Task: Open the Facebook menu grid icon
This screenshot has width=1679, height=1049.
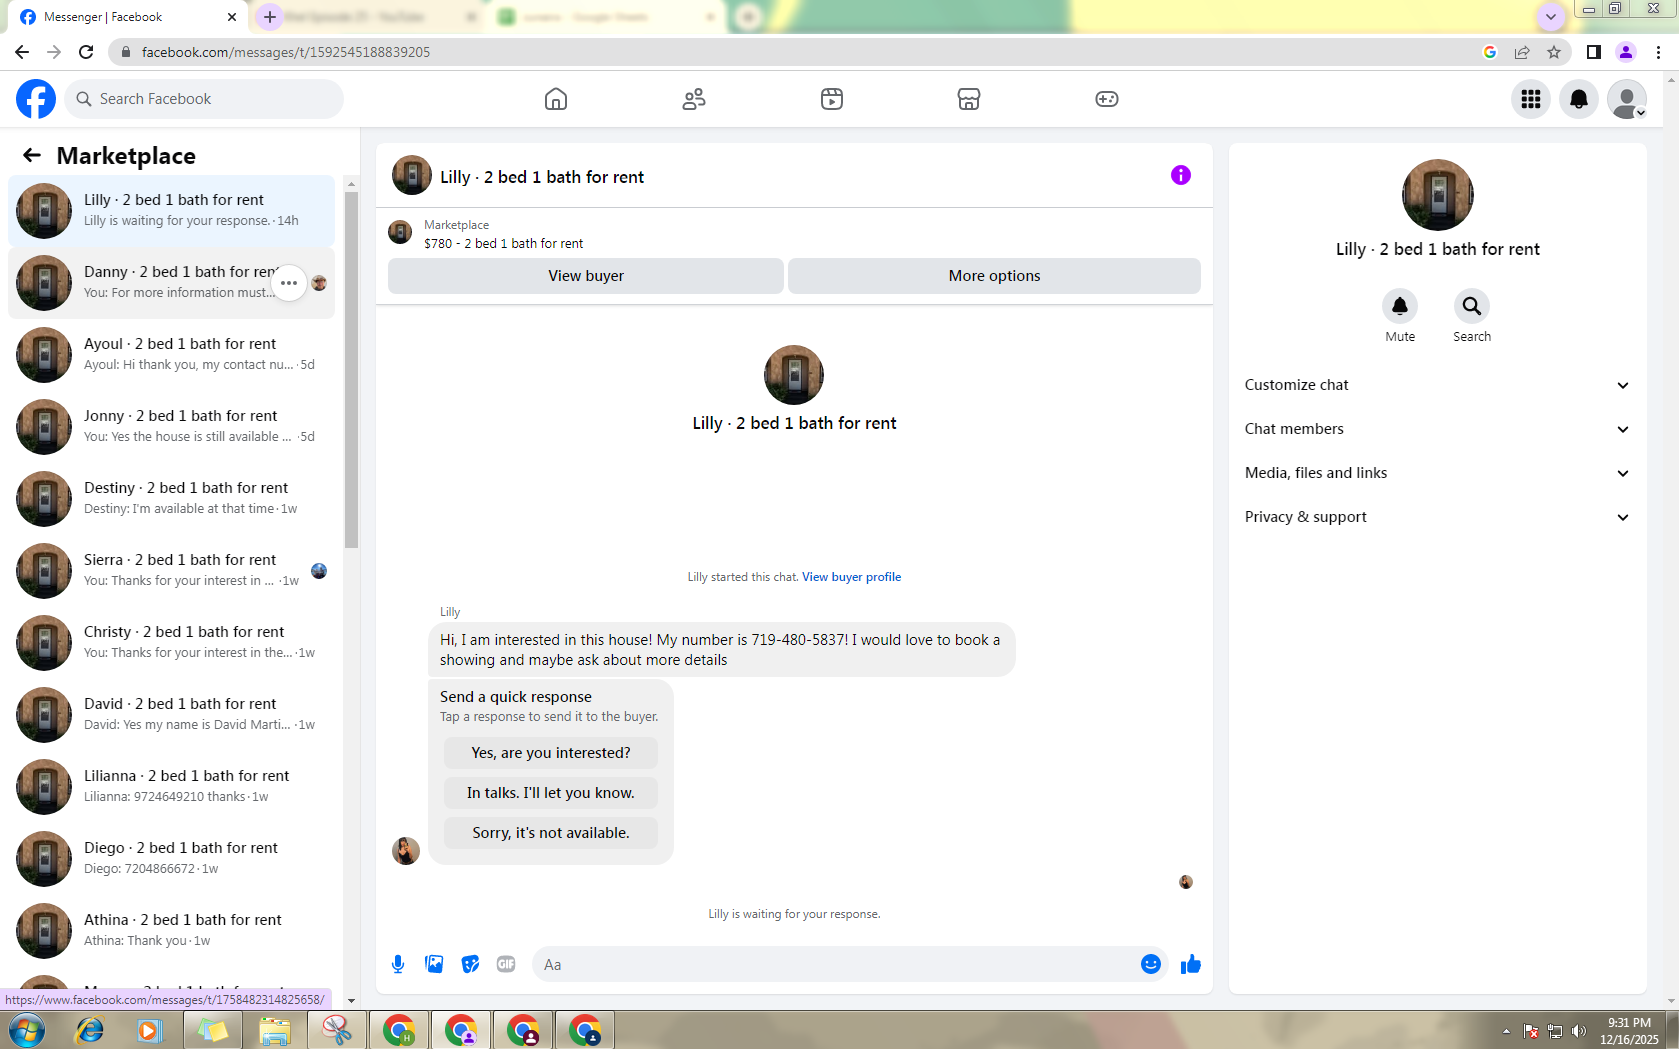Action: pyautogui.click(x=1531, y=99)
